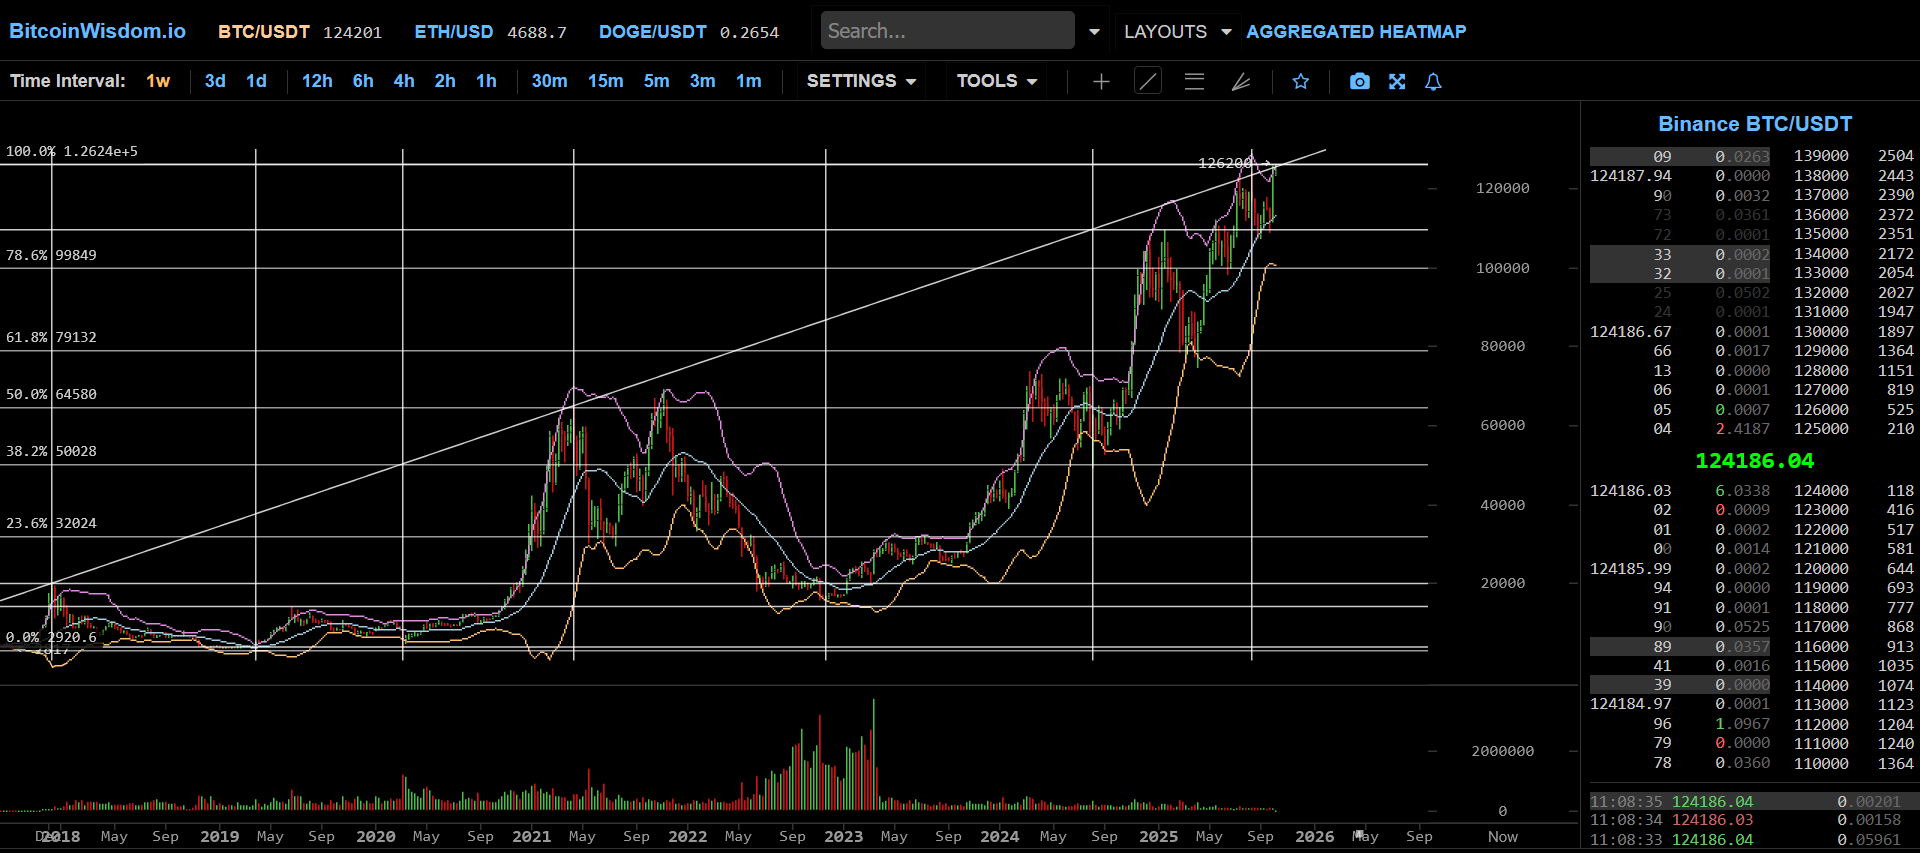Screen dimensions: 1920x853
Task: Take a chart screenshot with camera icon
Action: (x=1359, y=82)
